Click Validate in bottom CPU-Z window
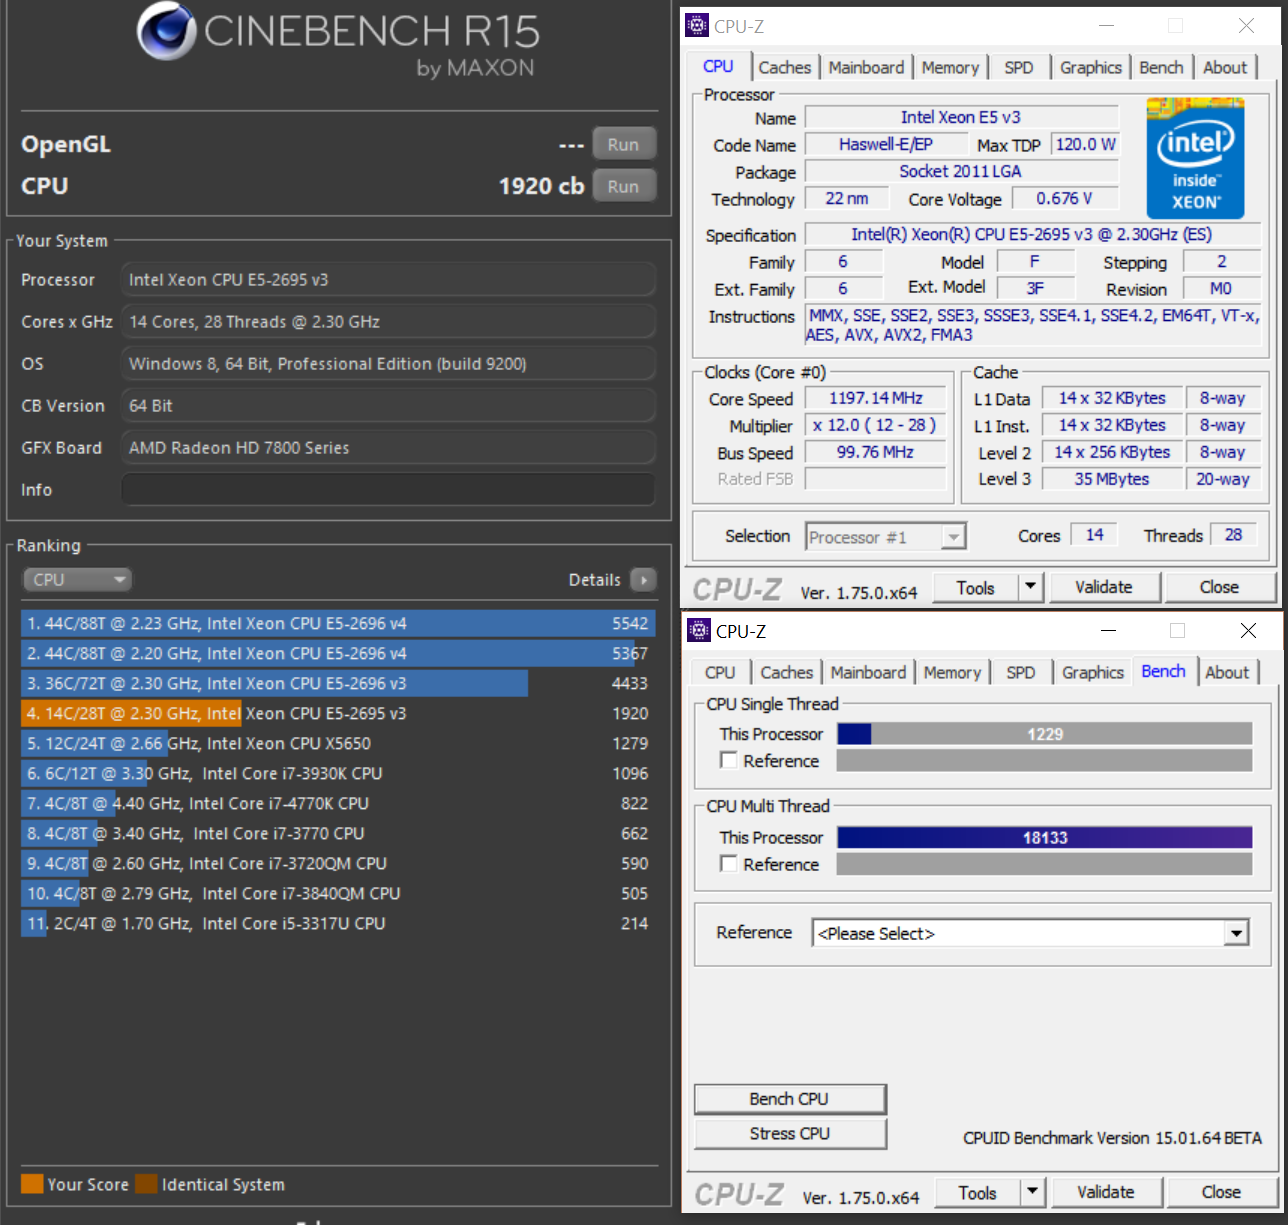The image size is (1288, 1225). 1106,1192
